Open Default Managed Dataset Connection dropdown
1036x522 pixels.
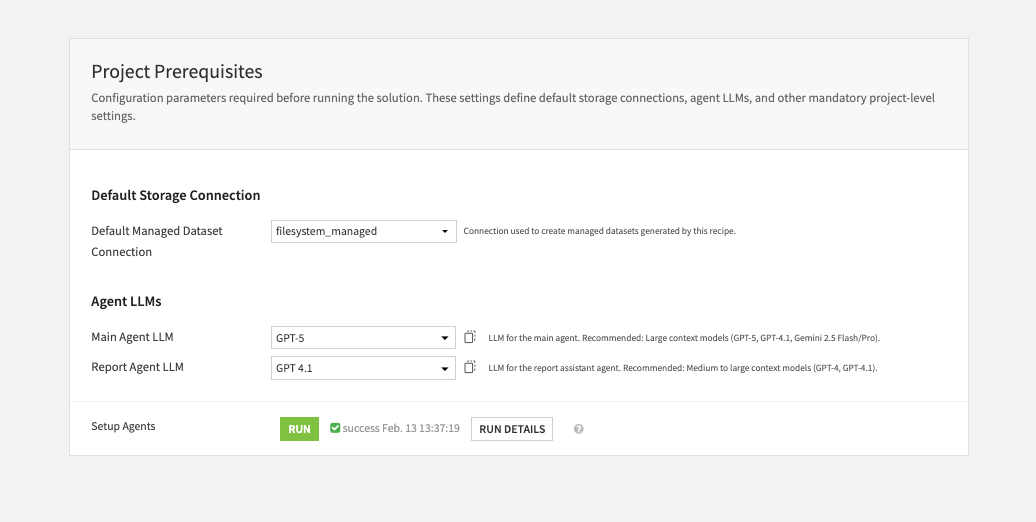pos(363,231)
